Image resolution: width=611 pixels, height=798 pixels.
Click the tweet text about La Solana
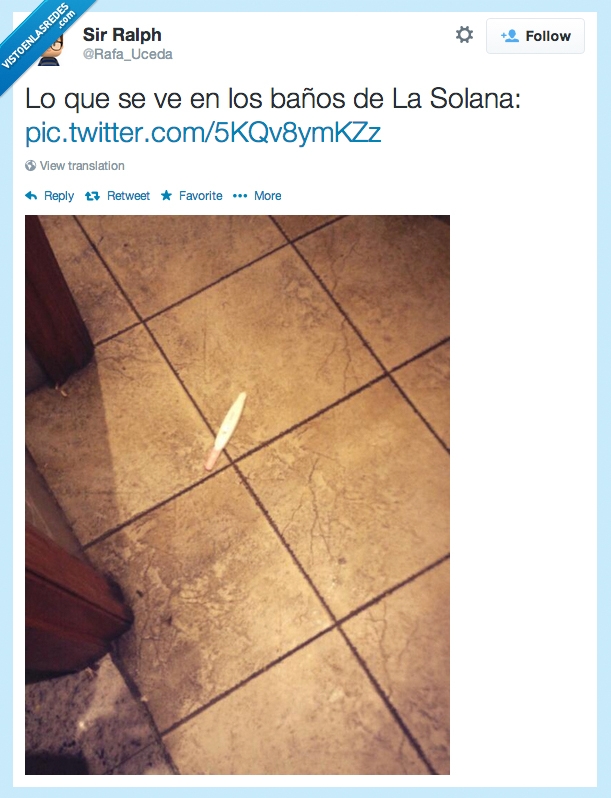[x=273, y=99]
